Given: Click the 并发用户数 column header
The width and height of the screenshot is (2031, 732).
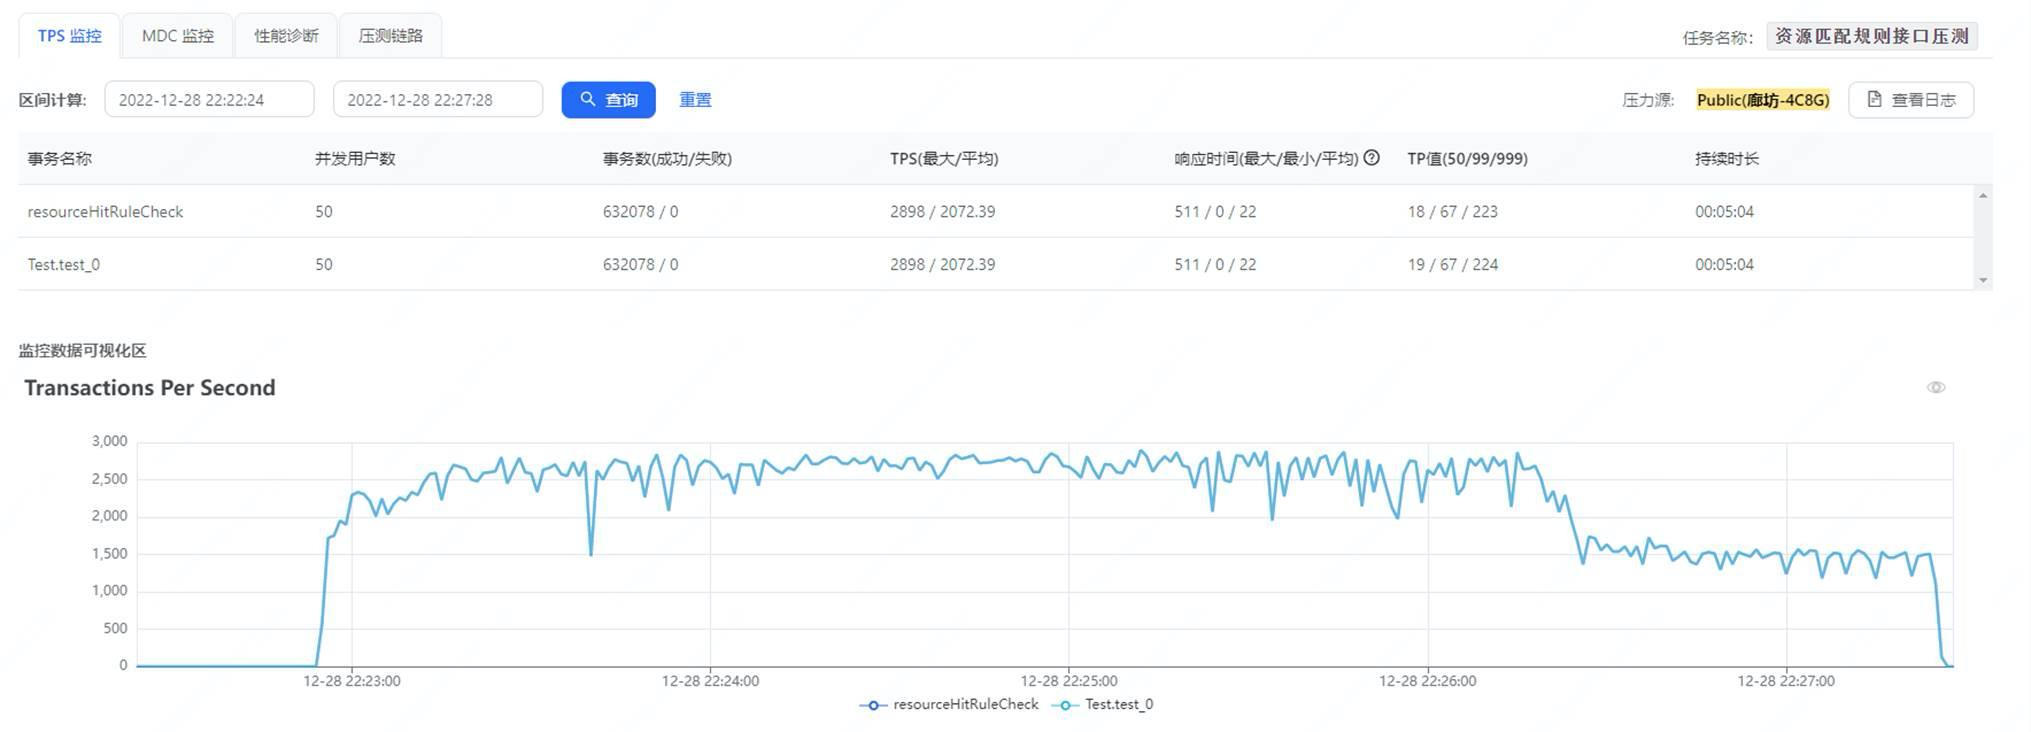Looking at the screenshot, I should pyautogui.click(x=355, y=159).
